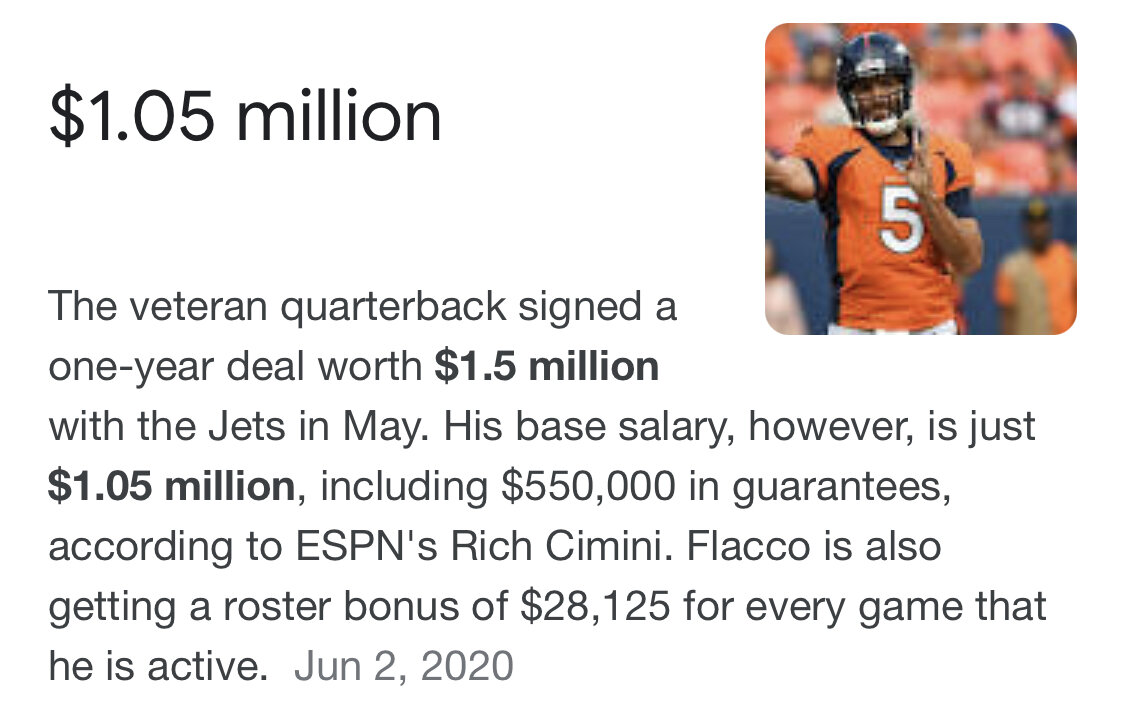
Task: Click the large "$1.05 million" answer heading
Action: (245, 116)
